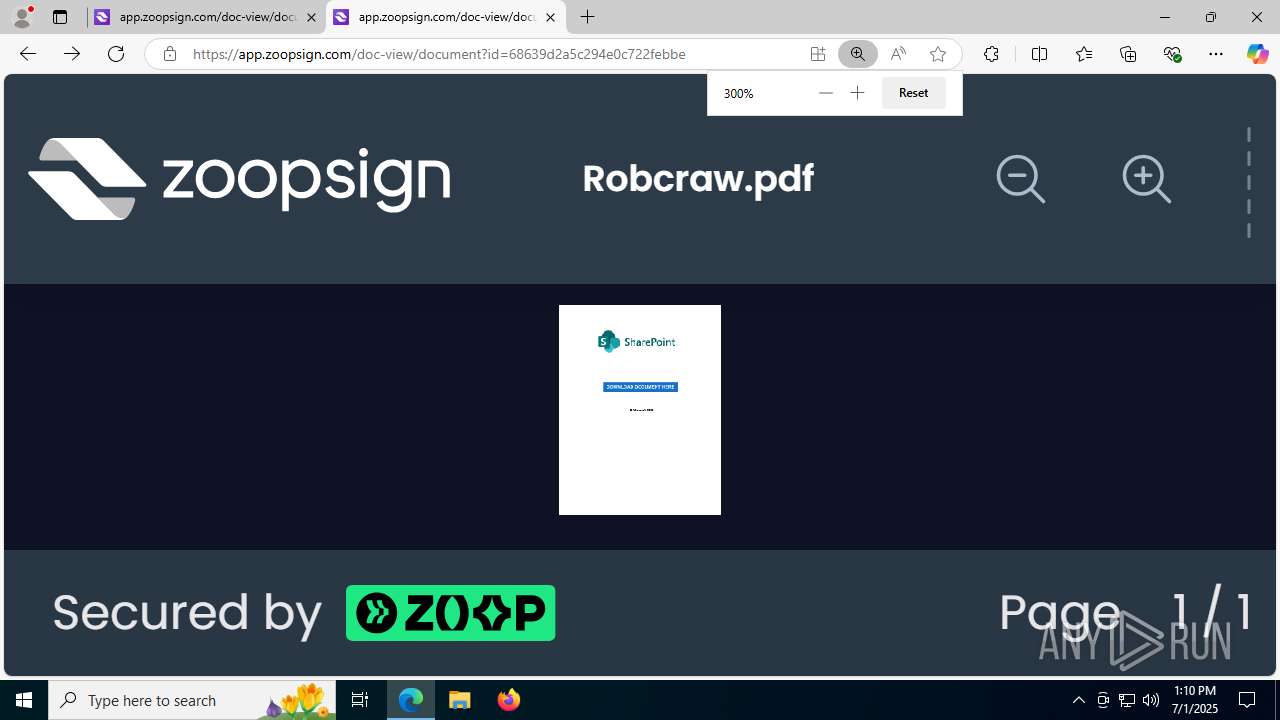Viewport: 1280px width, 720px height.
Task: Close the active zoopsign tab
Action: coord(550,17)
